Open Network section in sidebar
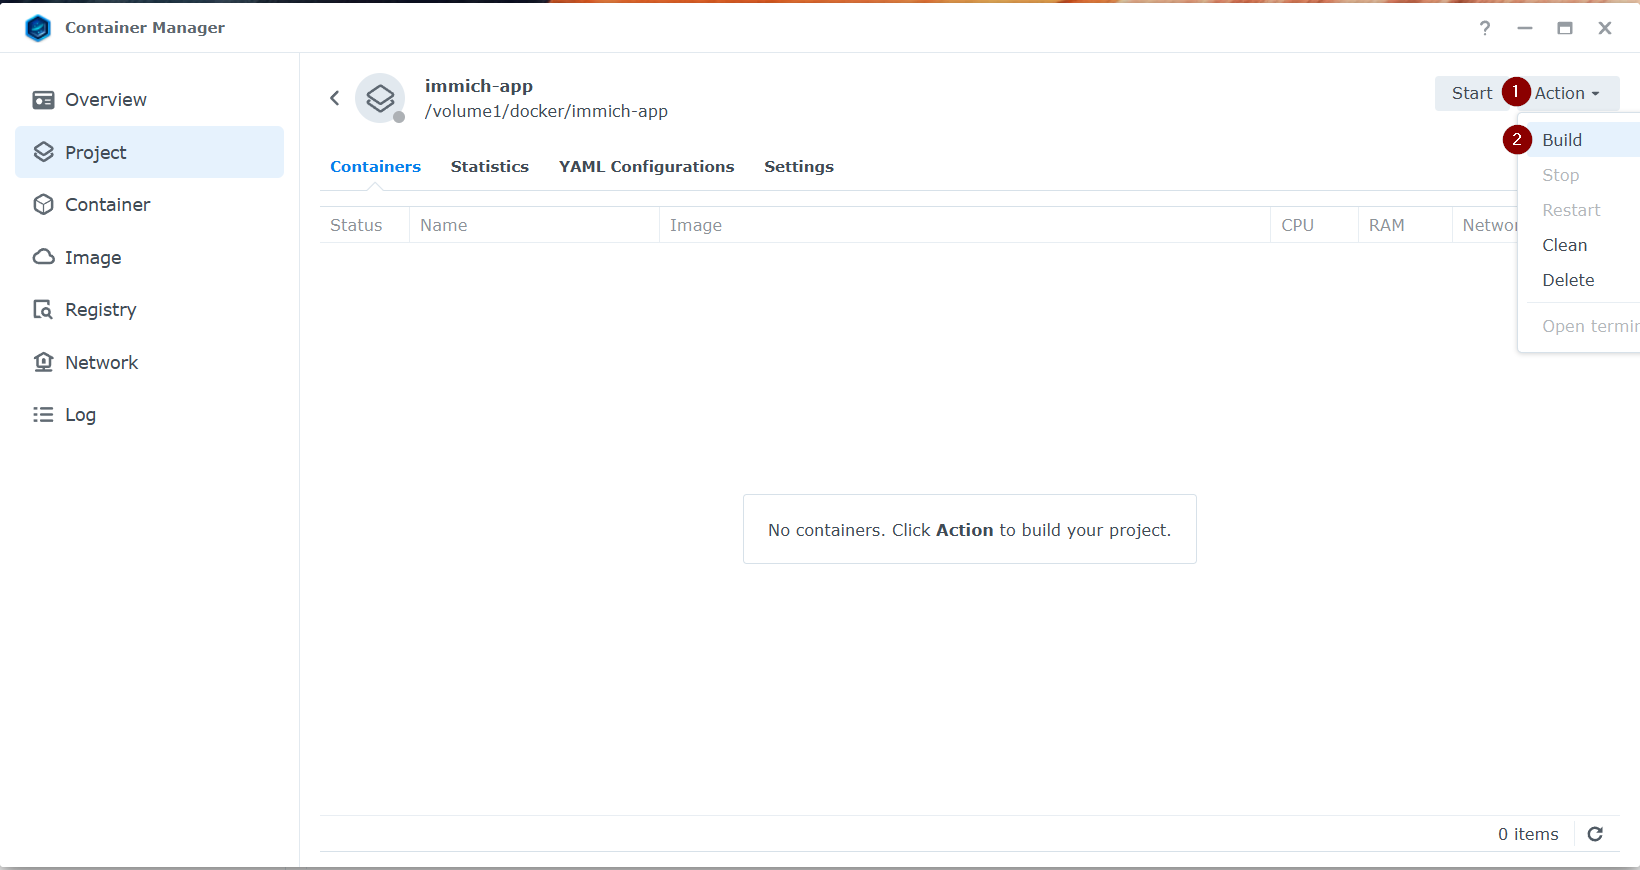The image size is (1640, 870). coord(150,362)
